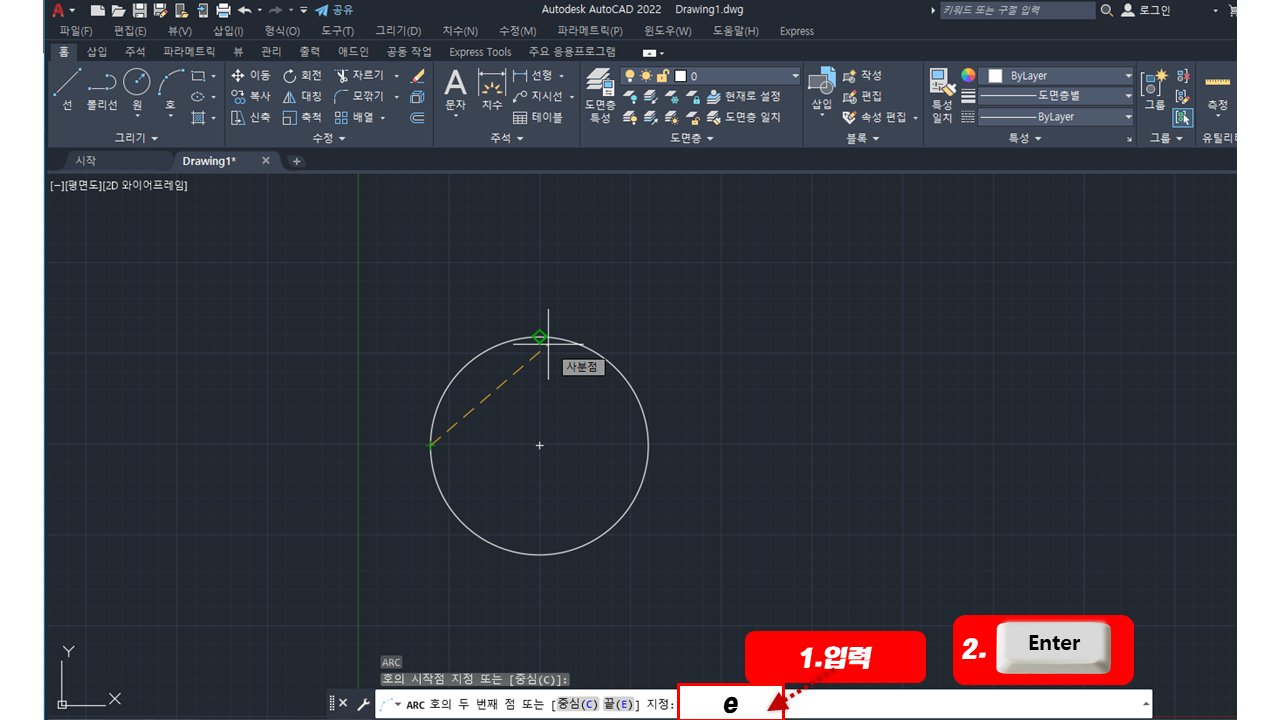Click the 작성 (Create block) button

(x=863, y=76)
